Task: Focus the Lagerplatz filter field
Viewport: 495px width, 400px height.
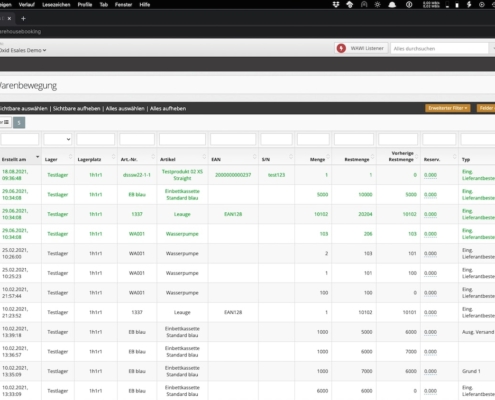Action: click(96, 139)
